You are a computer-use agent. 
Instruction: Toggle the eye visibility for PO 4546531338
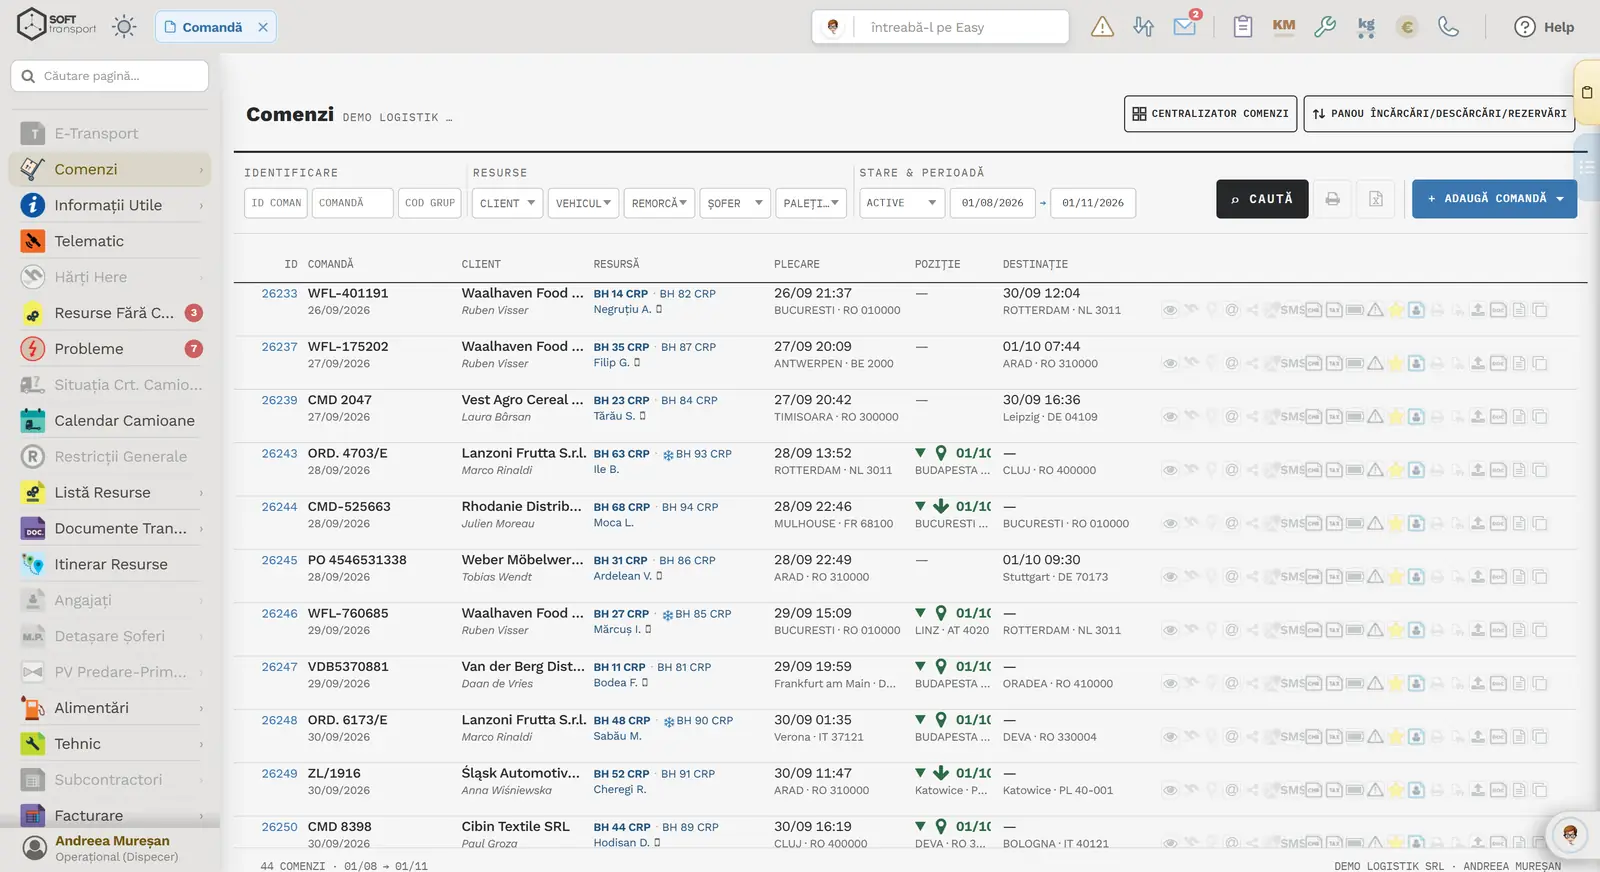[x=1170, y=577]
